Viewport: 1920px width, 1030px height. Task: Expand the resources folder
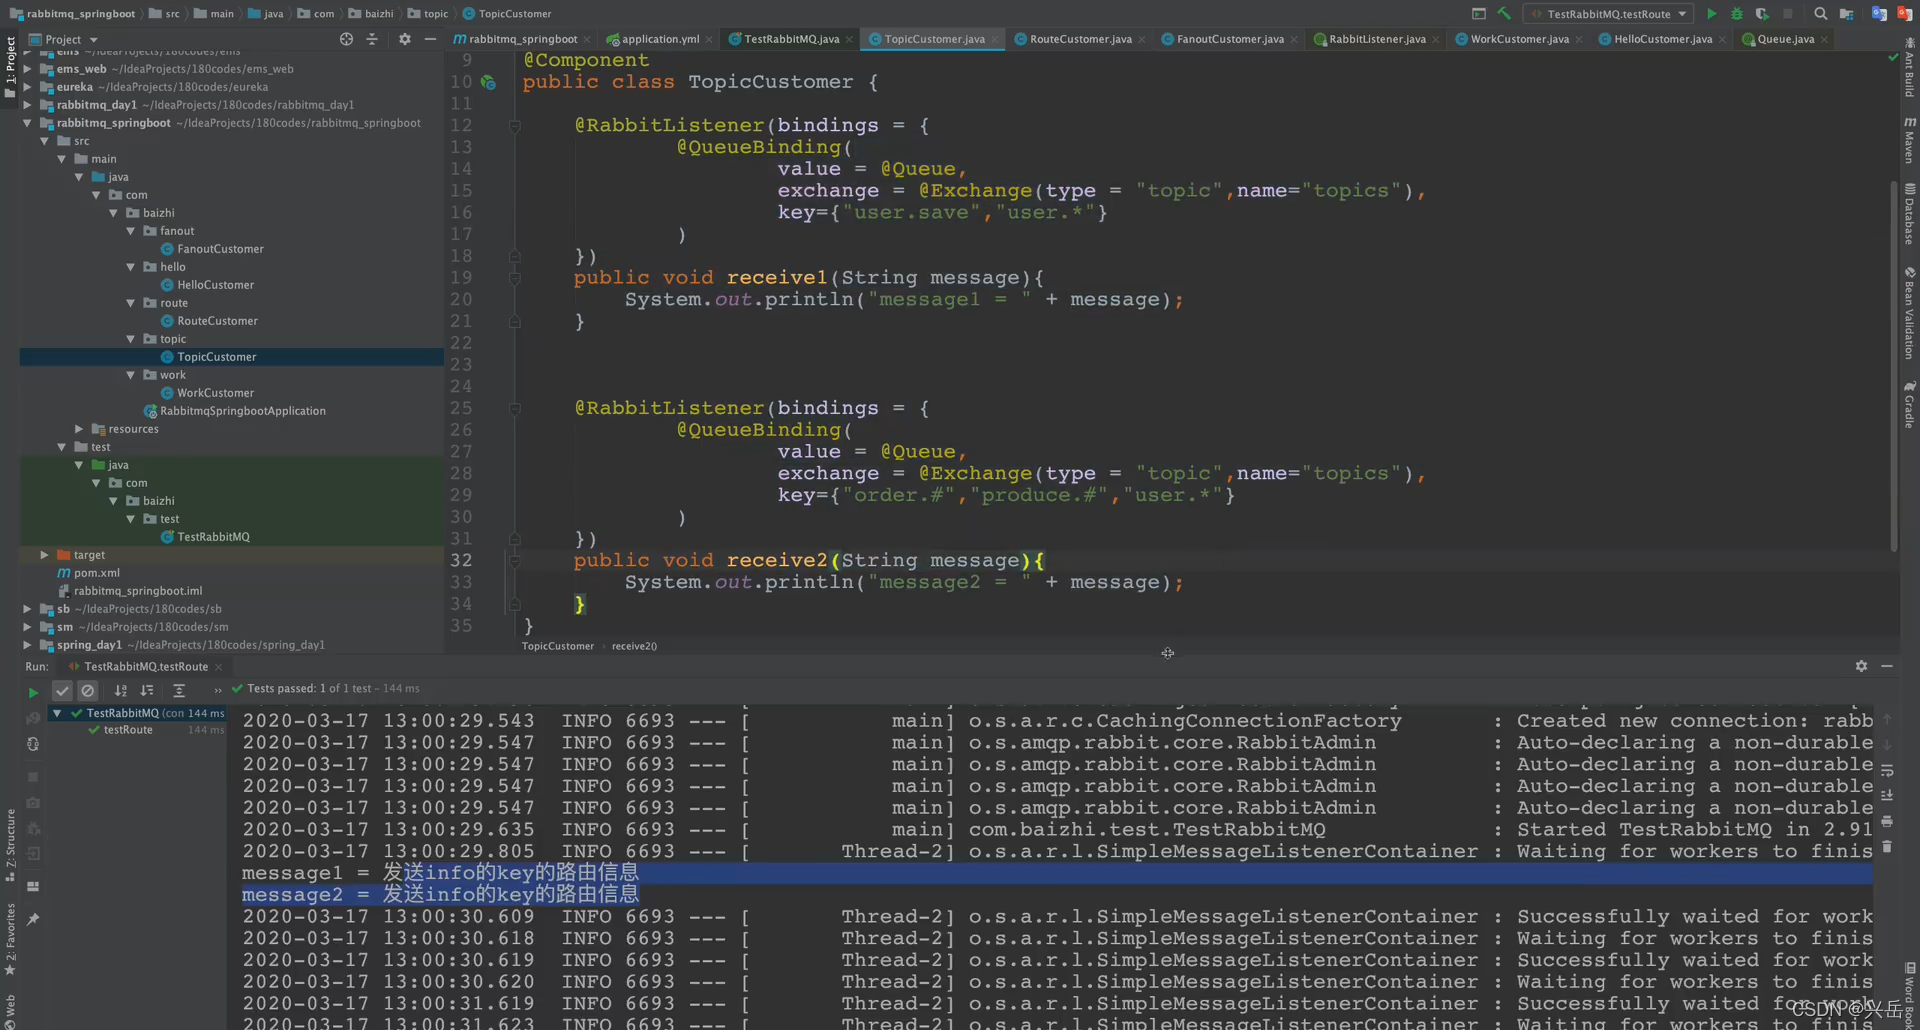(79, 429)
